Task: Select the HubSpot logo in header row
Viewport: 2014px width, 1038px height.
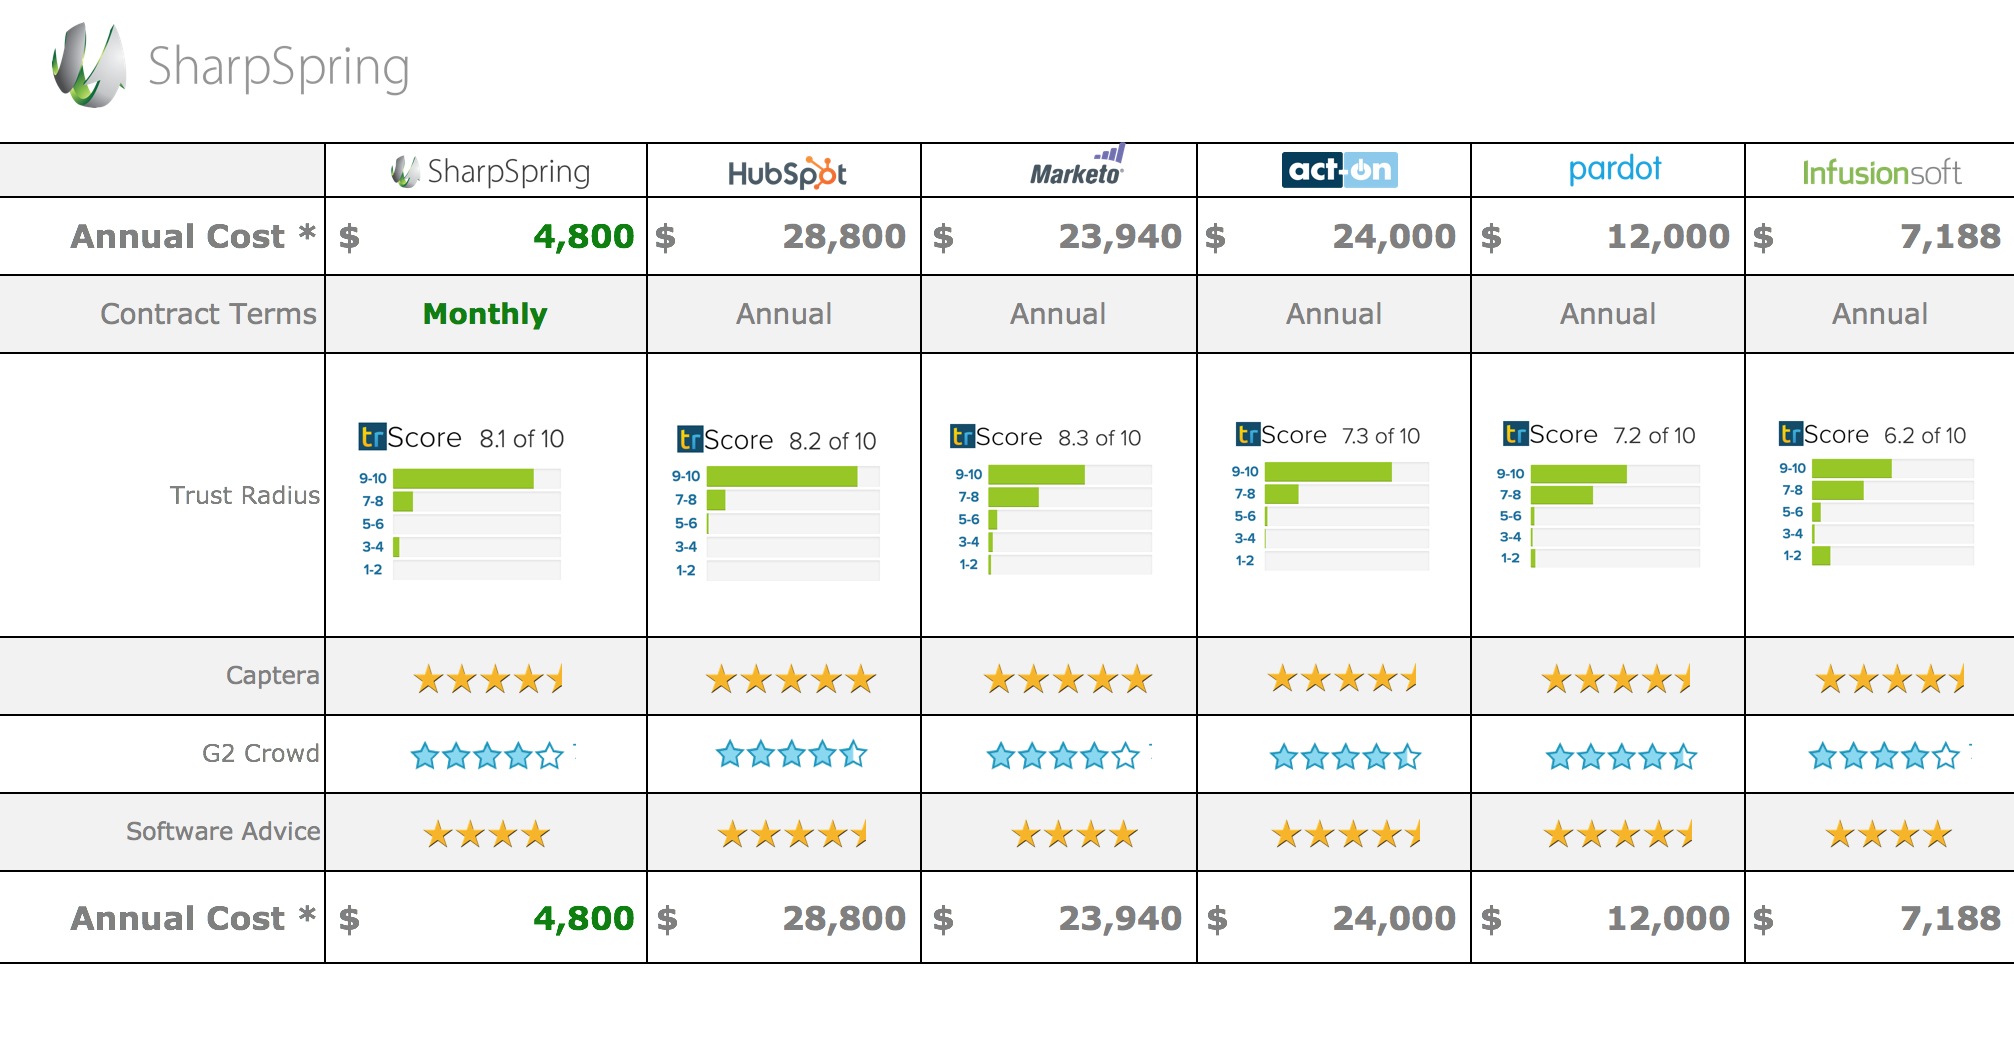Action: (x=787, y=173)
